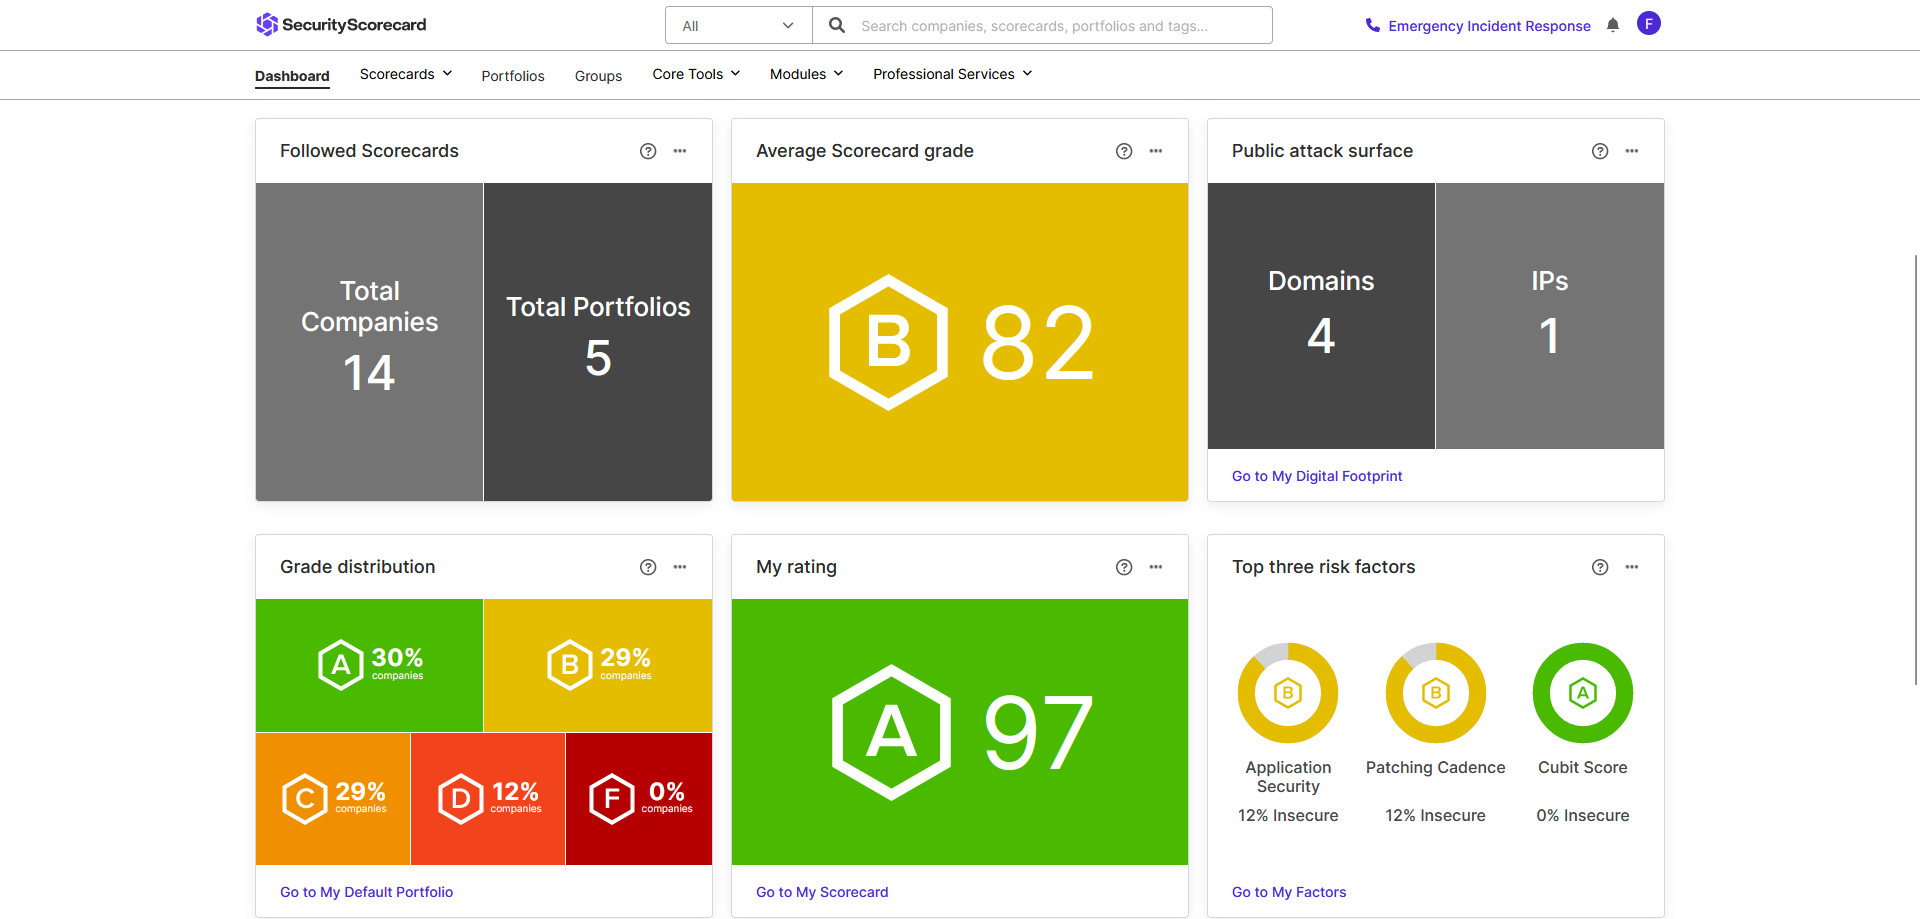Screen dimensions: 1920x919
Task: Open more options for Followed Scorecards
Action: [x=680, y=151]
